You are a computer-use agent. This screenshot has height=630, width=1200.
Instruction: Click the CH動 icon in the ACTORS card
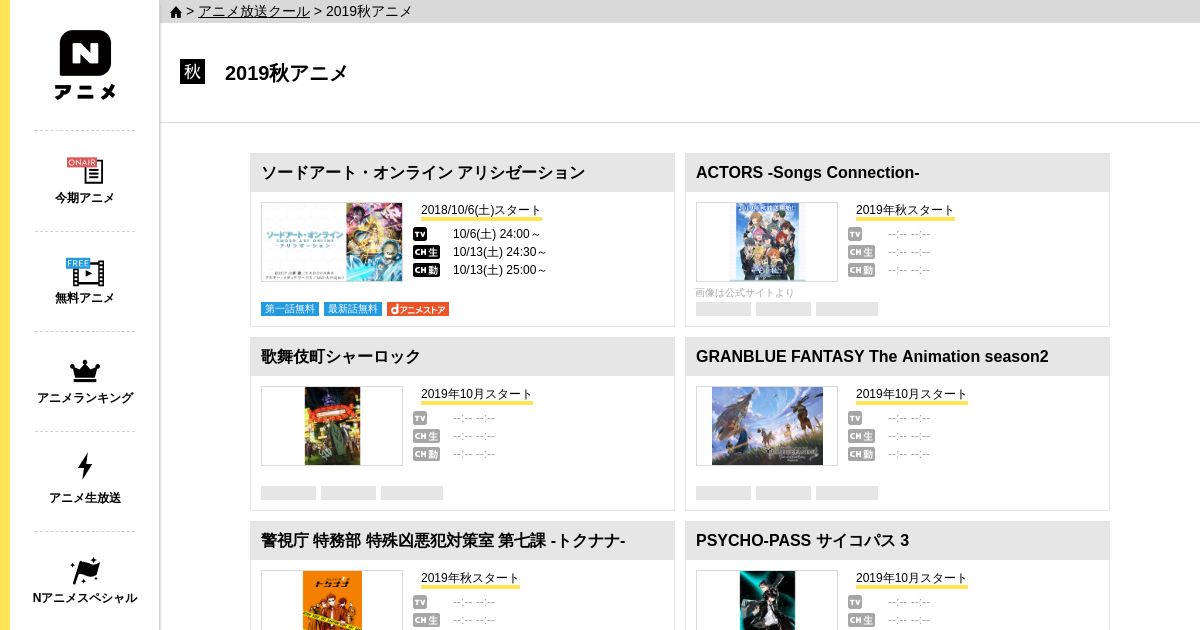861,270
